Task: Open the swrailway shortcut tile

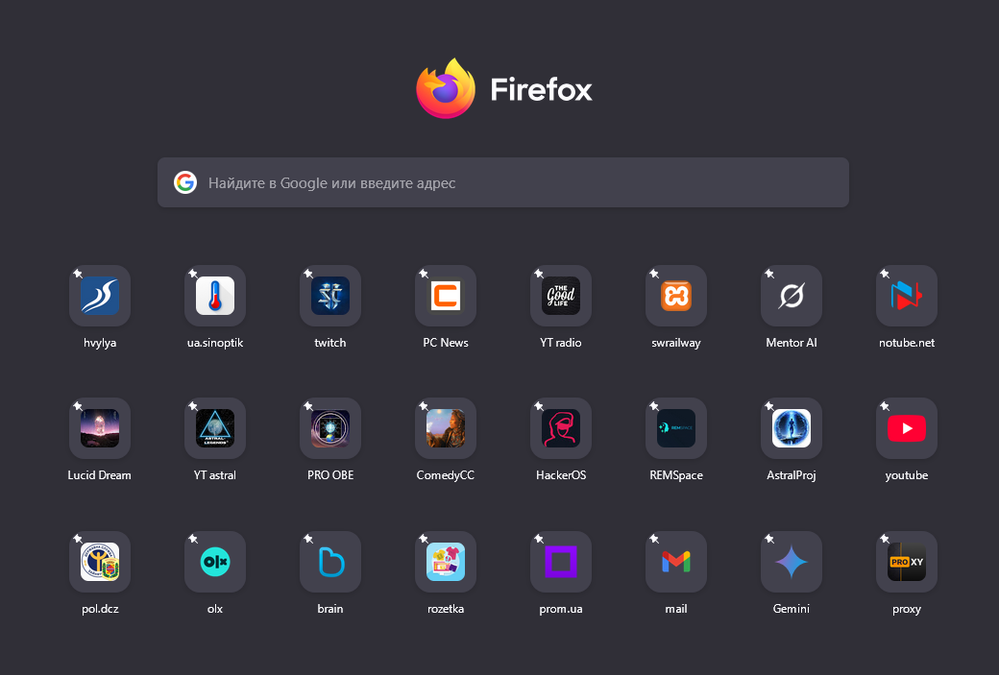Action: pos(676,296)
